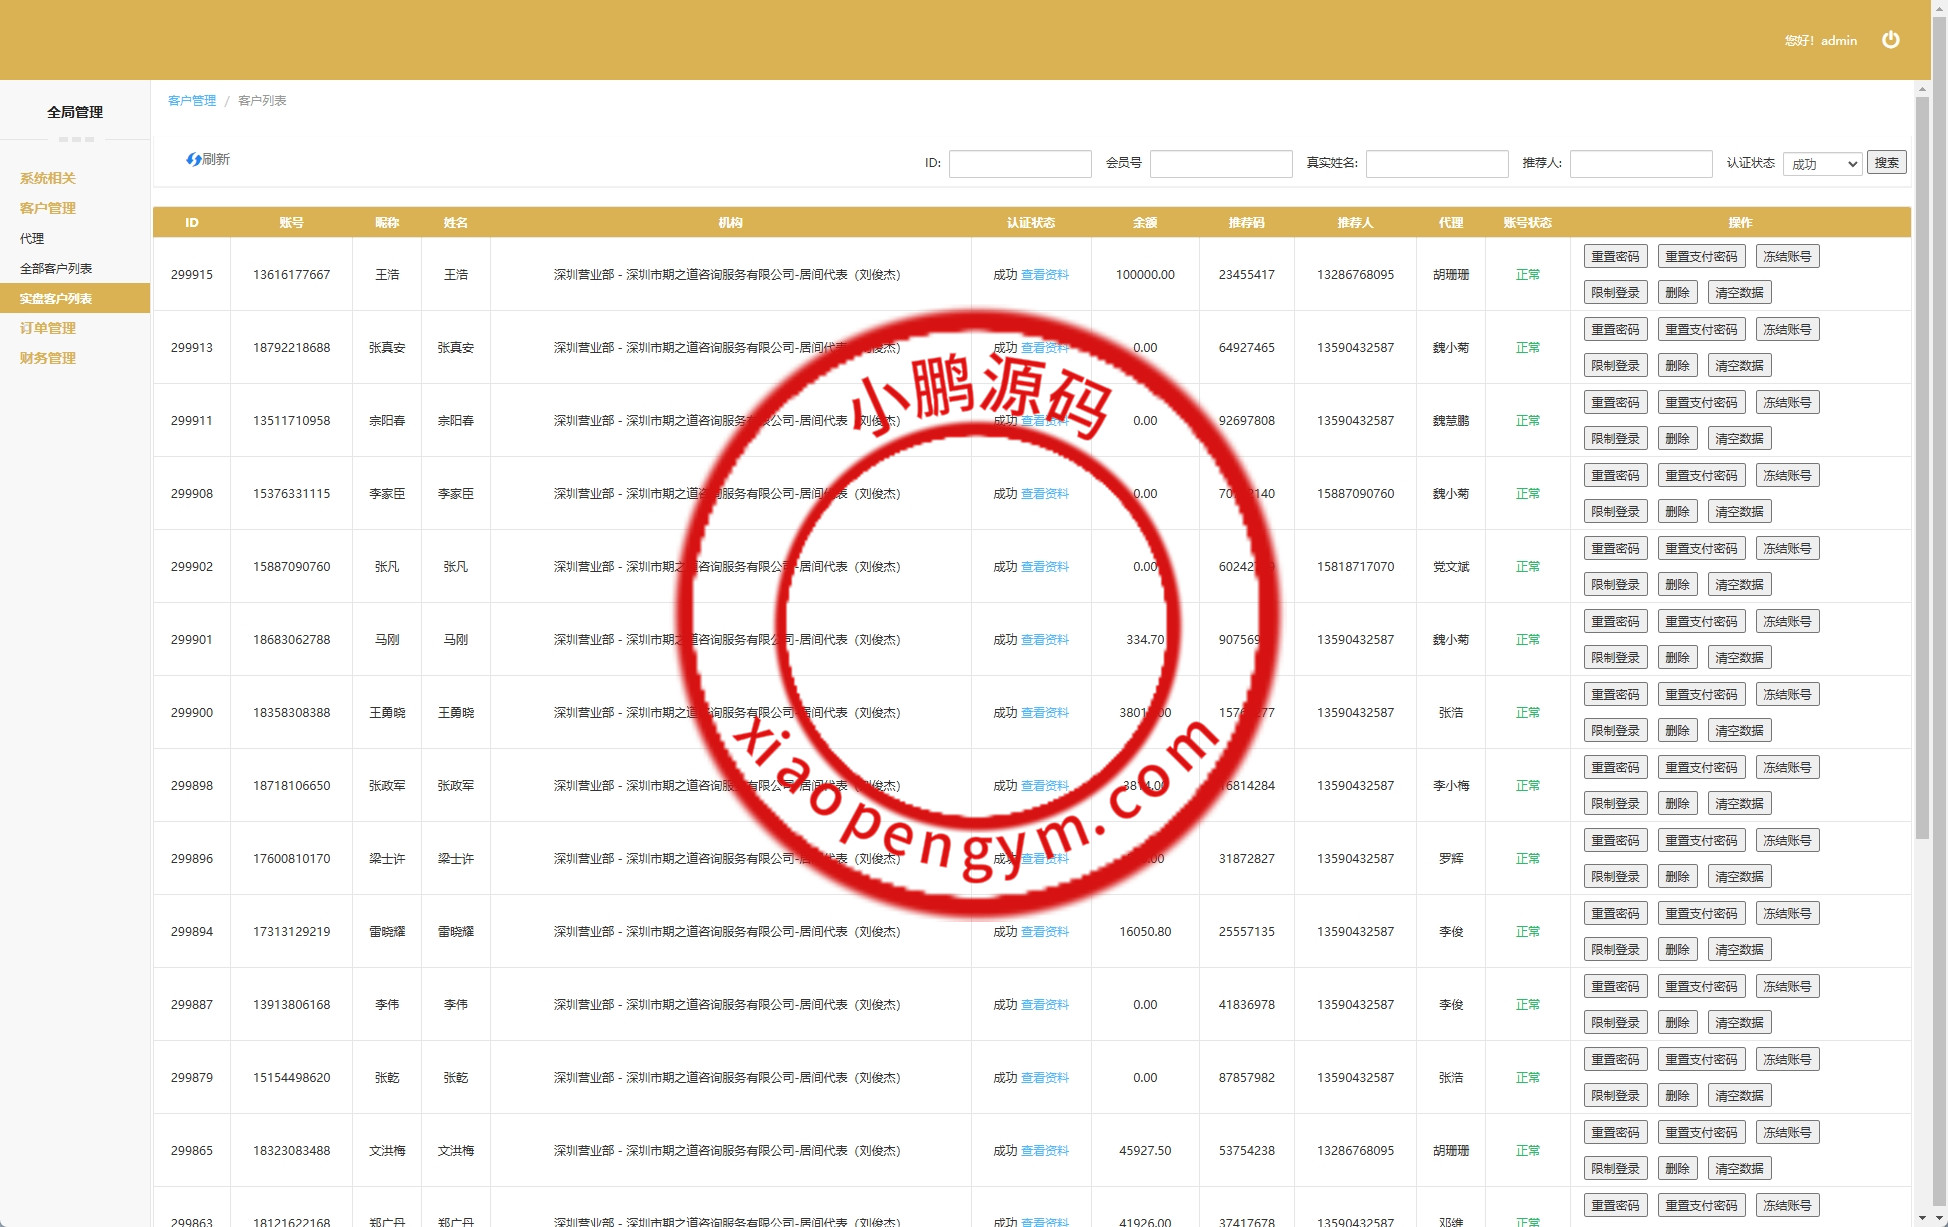Viewport: 1948px width, 1227px height.
Task: Click 重置密码 for account 299915
Action: (1615, 257)
